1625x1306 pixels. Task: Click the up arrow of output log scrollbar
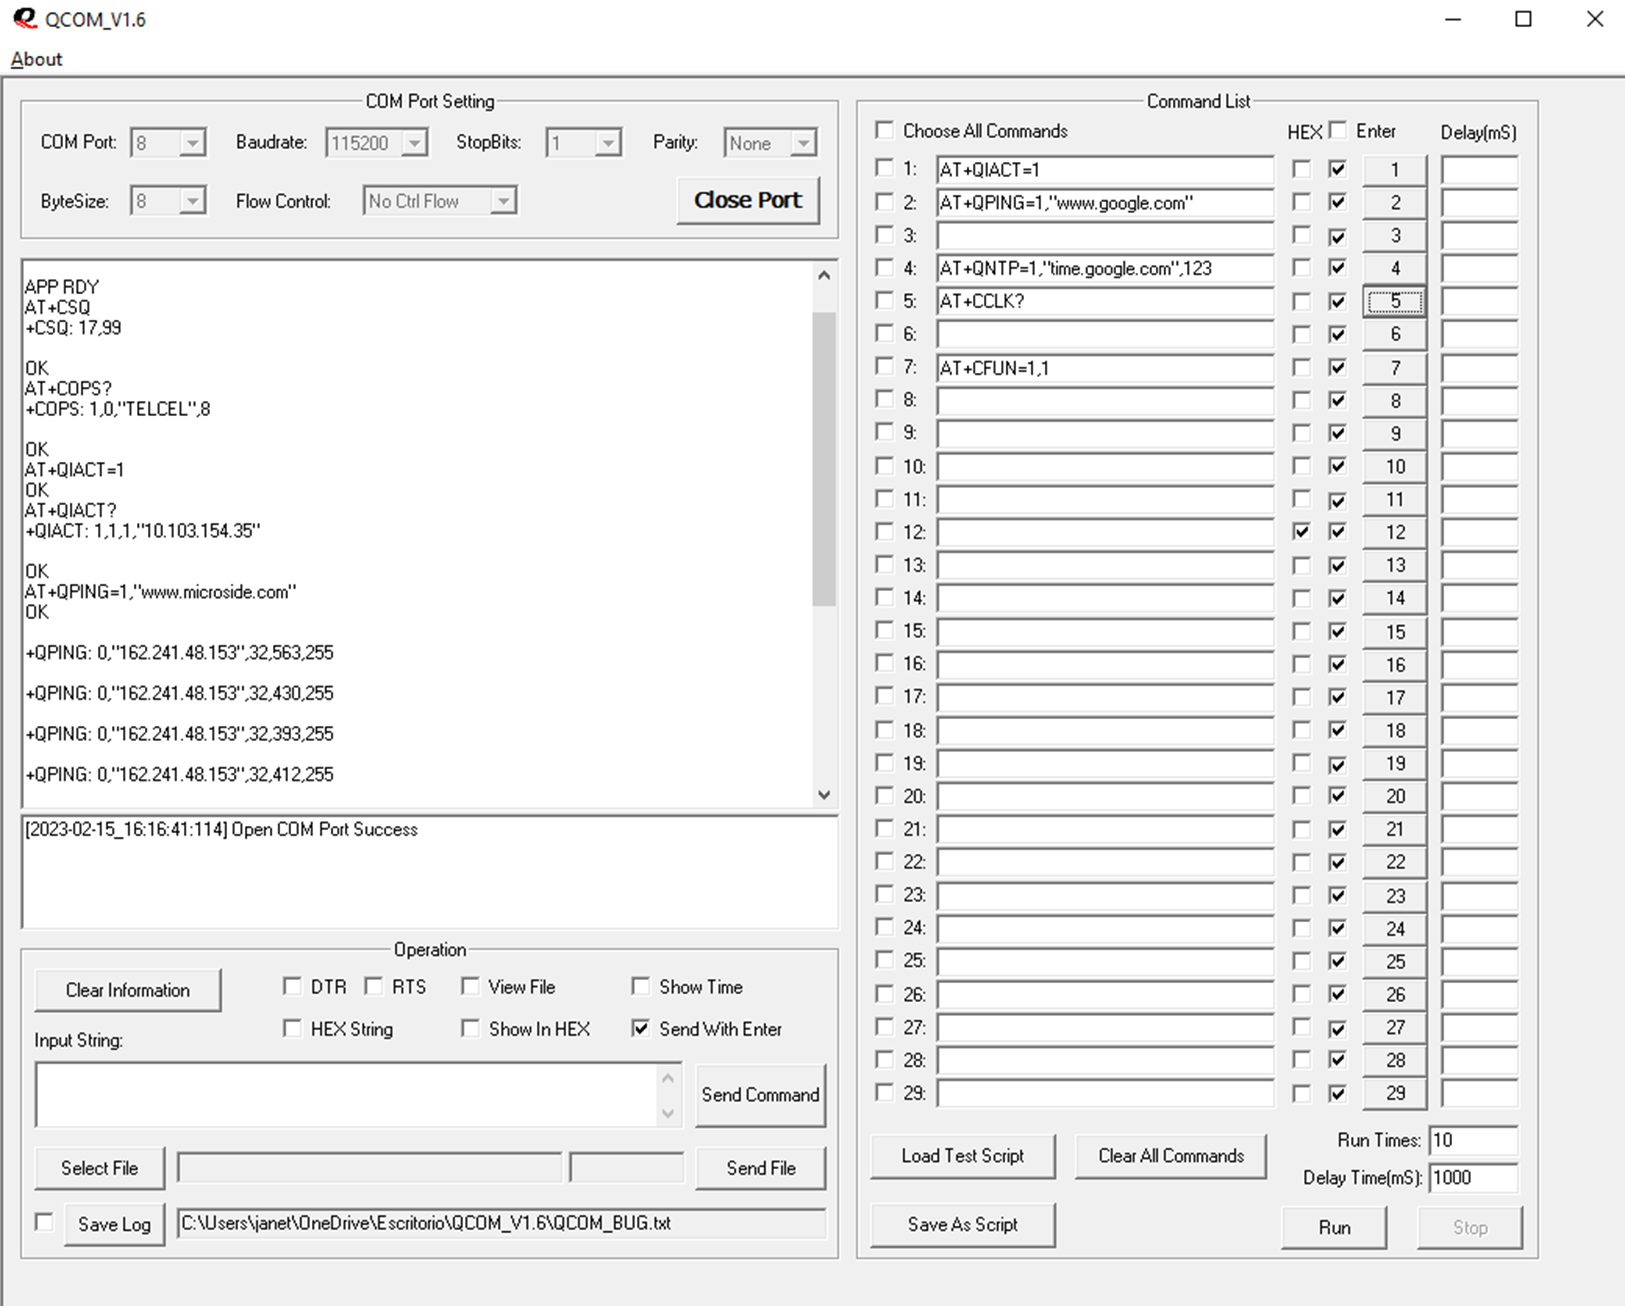pyautogui.click(x=824, y=275)
